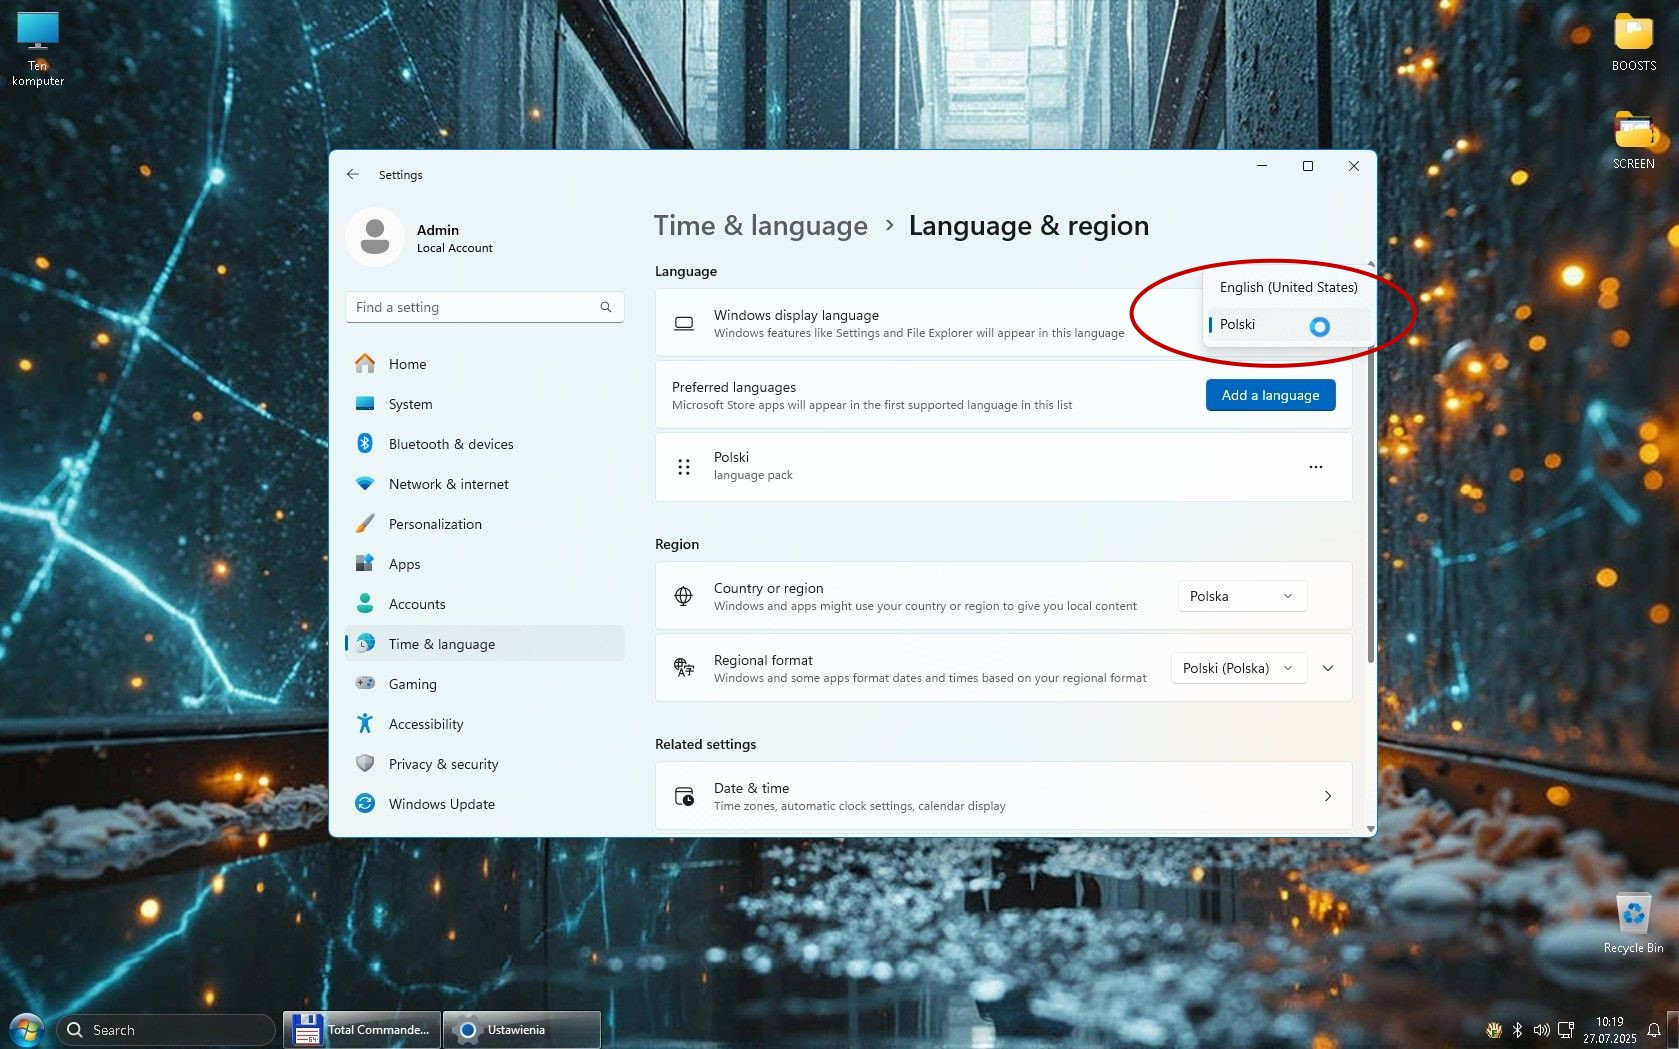
Task: Click the Bluetooth & devices icon
Action: (365, 444)
